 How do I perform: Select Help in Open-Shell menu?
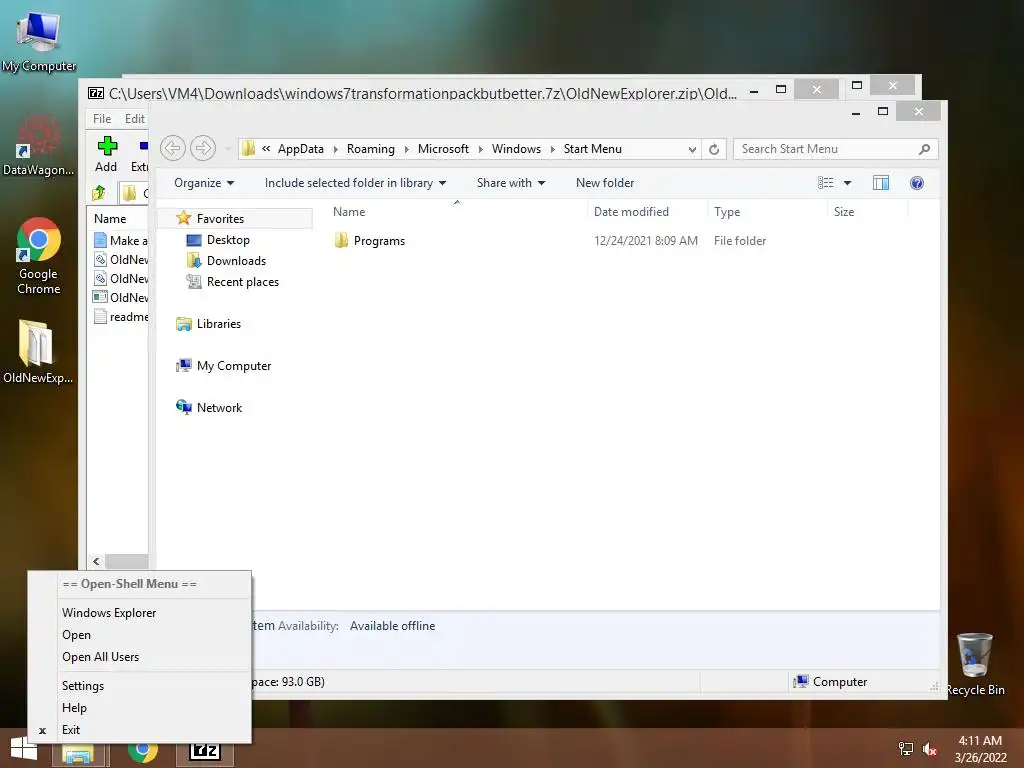tap(74, 708)
